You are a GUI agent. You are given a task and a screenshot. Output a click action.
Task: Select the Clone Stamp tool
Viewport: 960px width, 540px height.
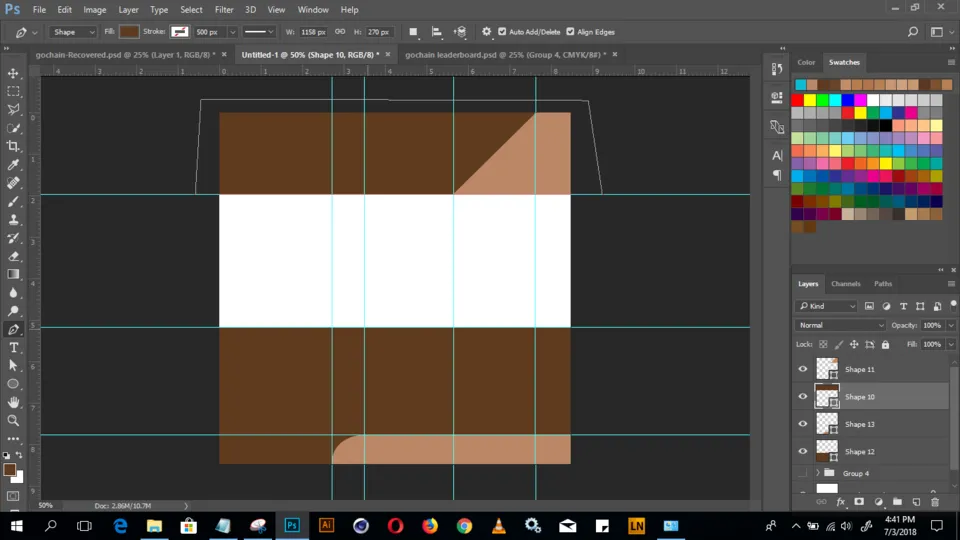(x=13, y=220)
